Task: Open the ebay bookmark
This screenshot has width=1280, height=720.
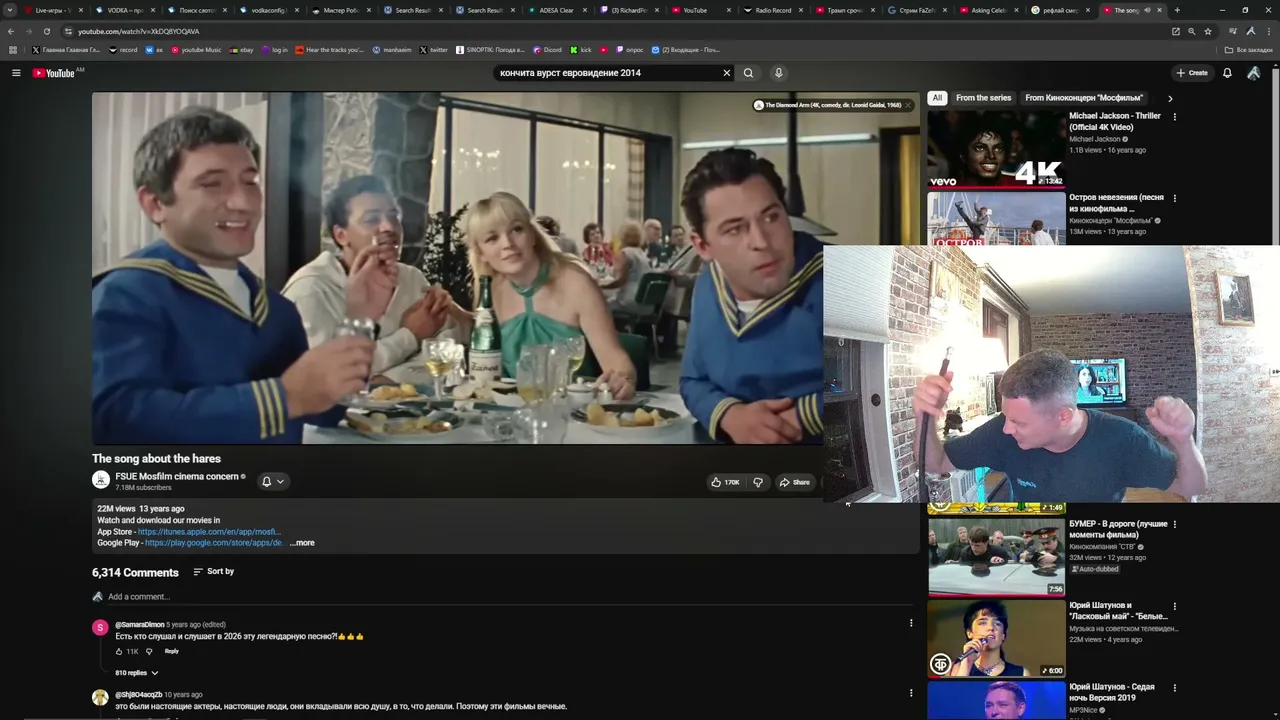Action: click(241, 50)
